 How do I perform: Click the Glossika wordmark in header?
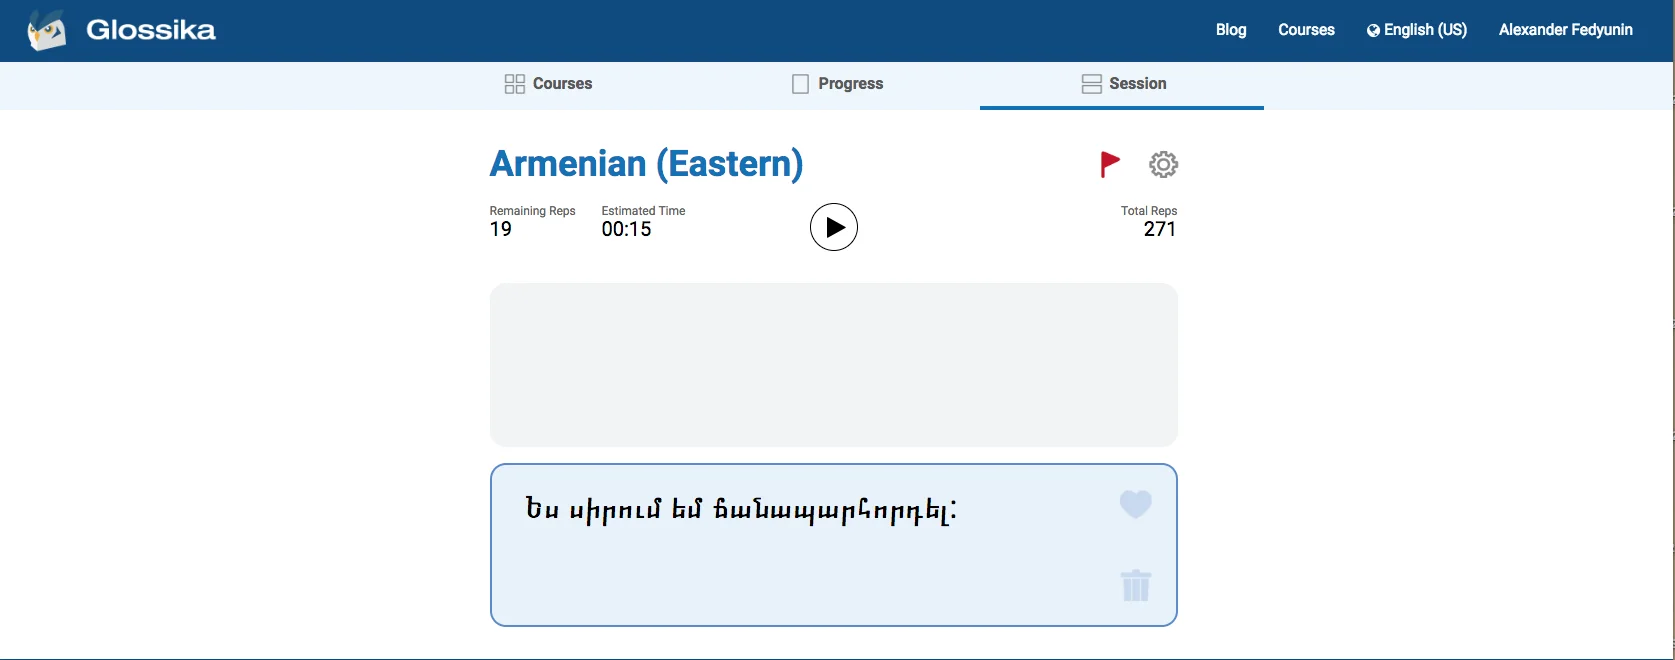151,30
